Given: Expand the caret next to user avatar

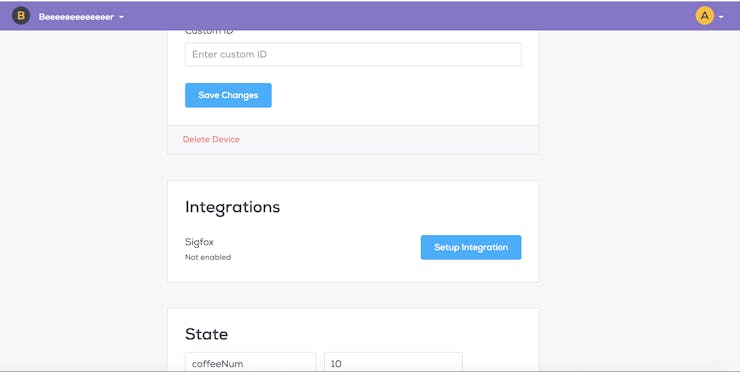Looking at the screenshot, I should [721, 17].
